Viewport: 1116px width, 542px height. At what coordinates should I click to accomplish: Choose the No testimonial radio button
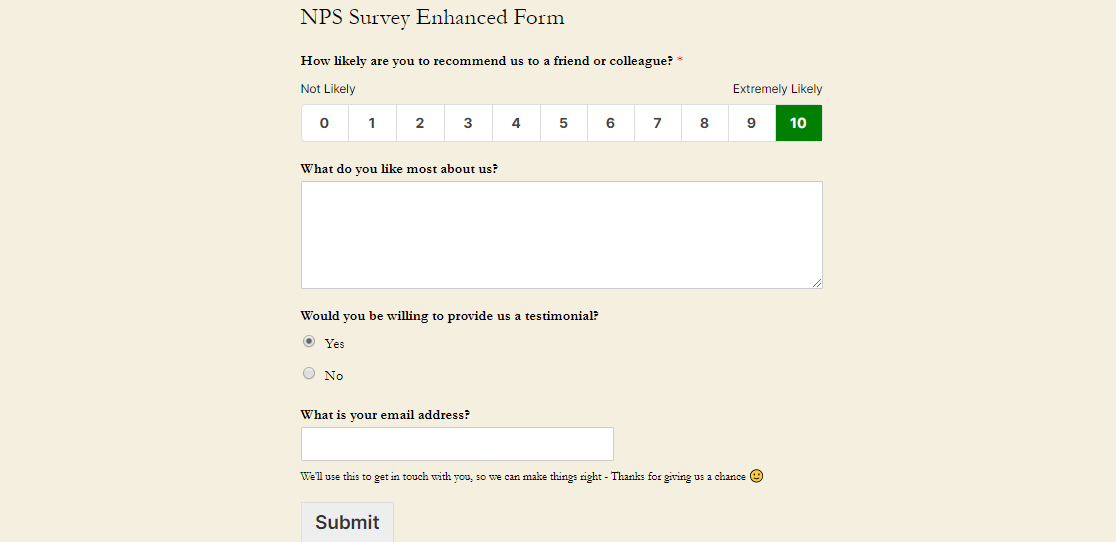click(x=309, y=373)
